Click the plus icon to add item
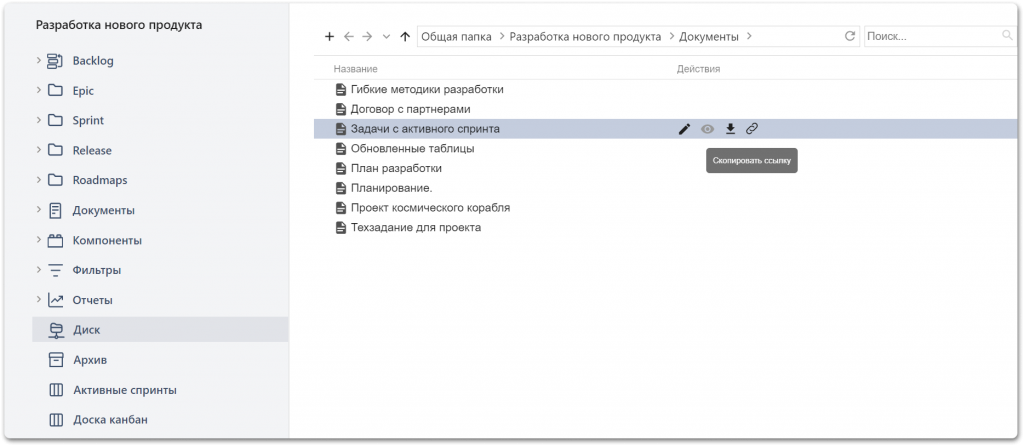 (330, 37)
